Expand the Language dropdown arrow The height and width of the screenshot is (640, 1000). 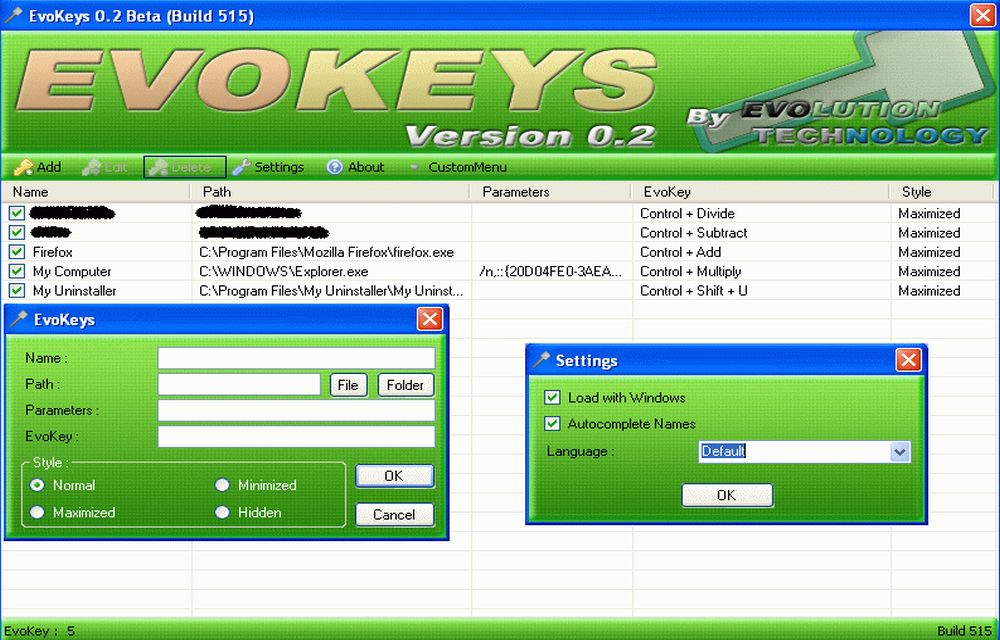[900, 452]
